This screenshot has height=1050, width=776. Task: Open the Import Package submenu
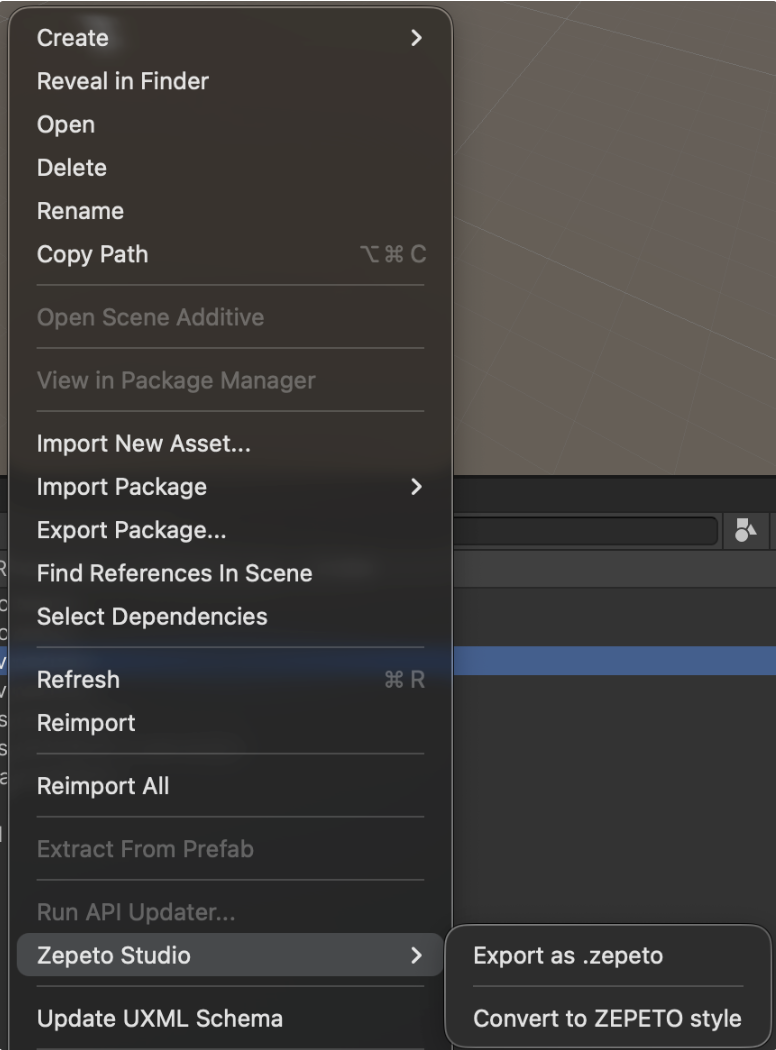[230, 487]
